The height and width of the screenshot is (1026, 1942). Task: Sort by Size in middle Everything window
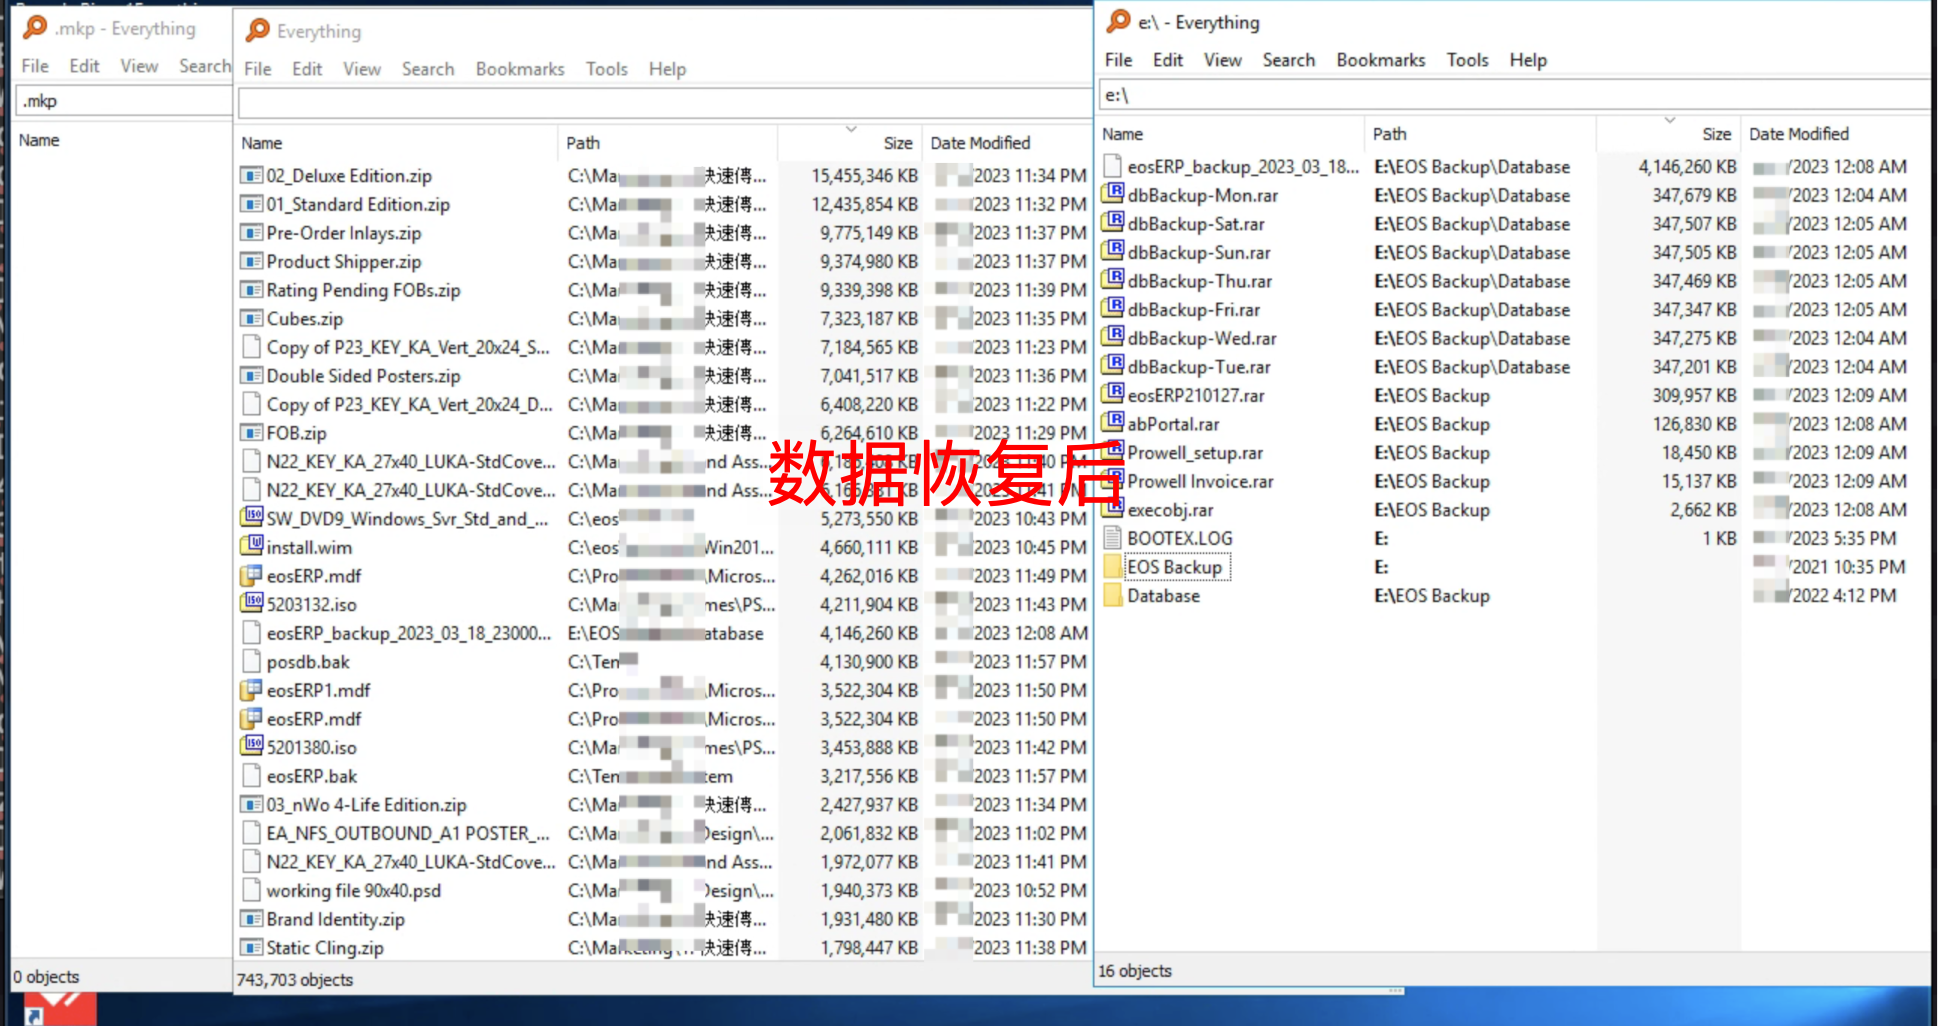(849, 143)
